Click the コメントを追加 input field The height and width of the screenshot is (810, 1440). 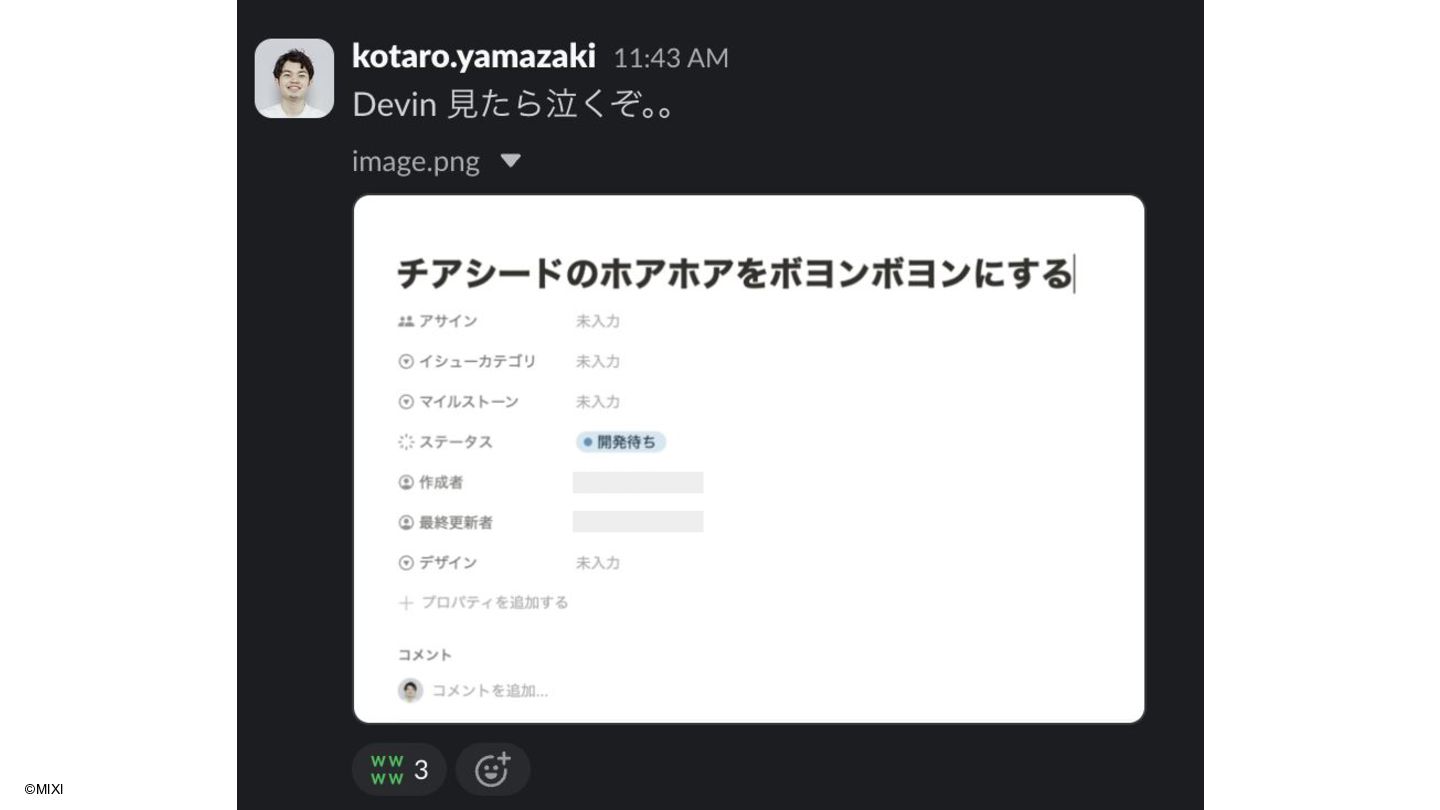click(x=489, y=690)
